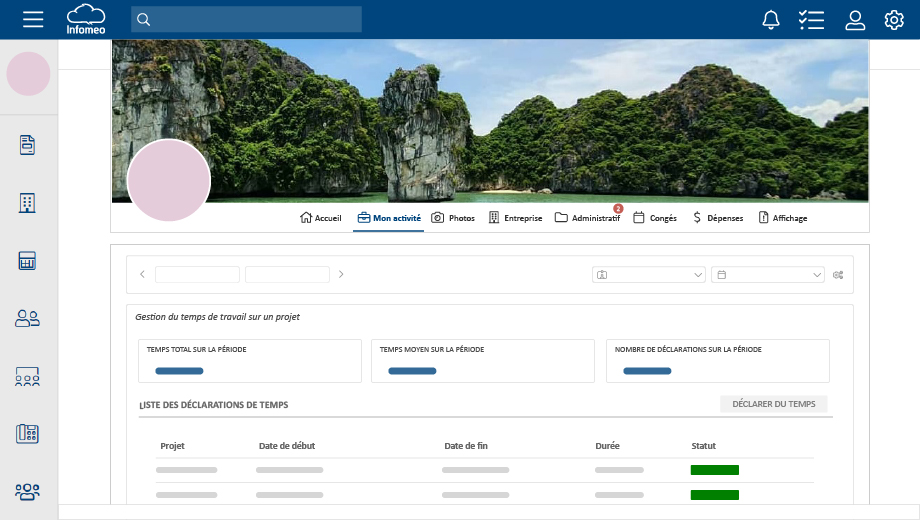This screenshot has width=920, height=520.
Task: Go to previous period with left chevron
Action: coord(142,275)
